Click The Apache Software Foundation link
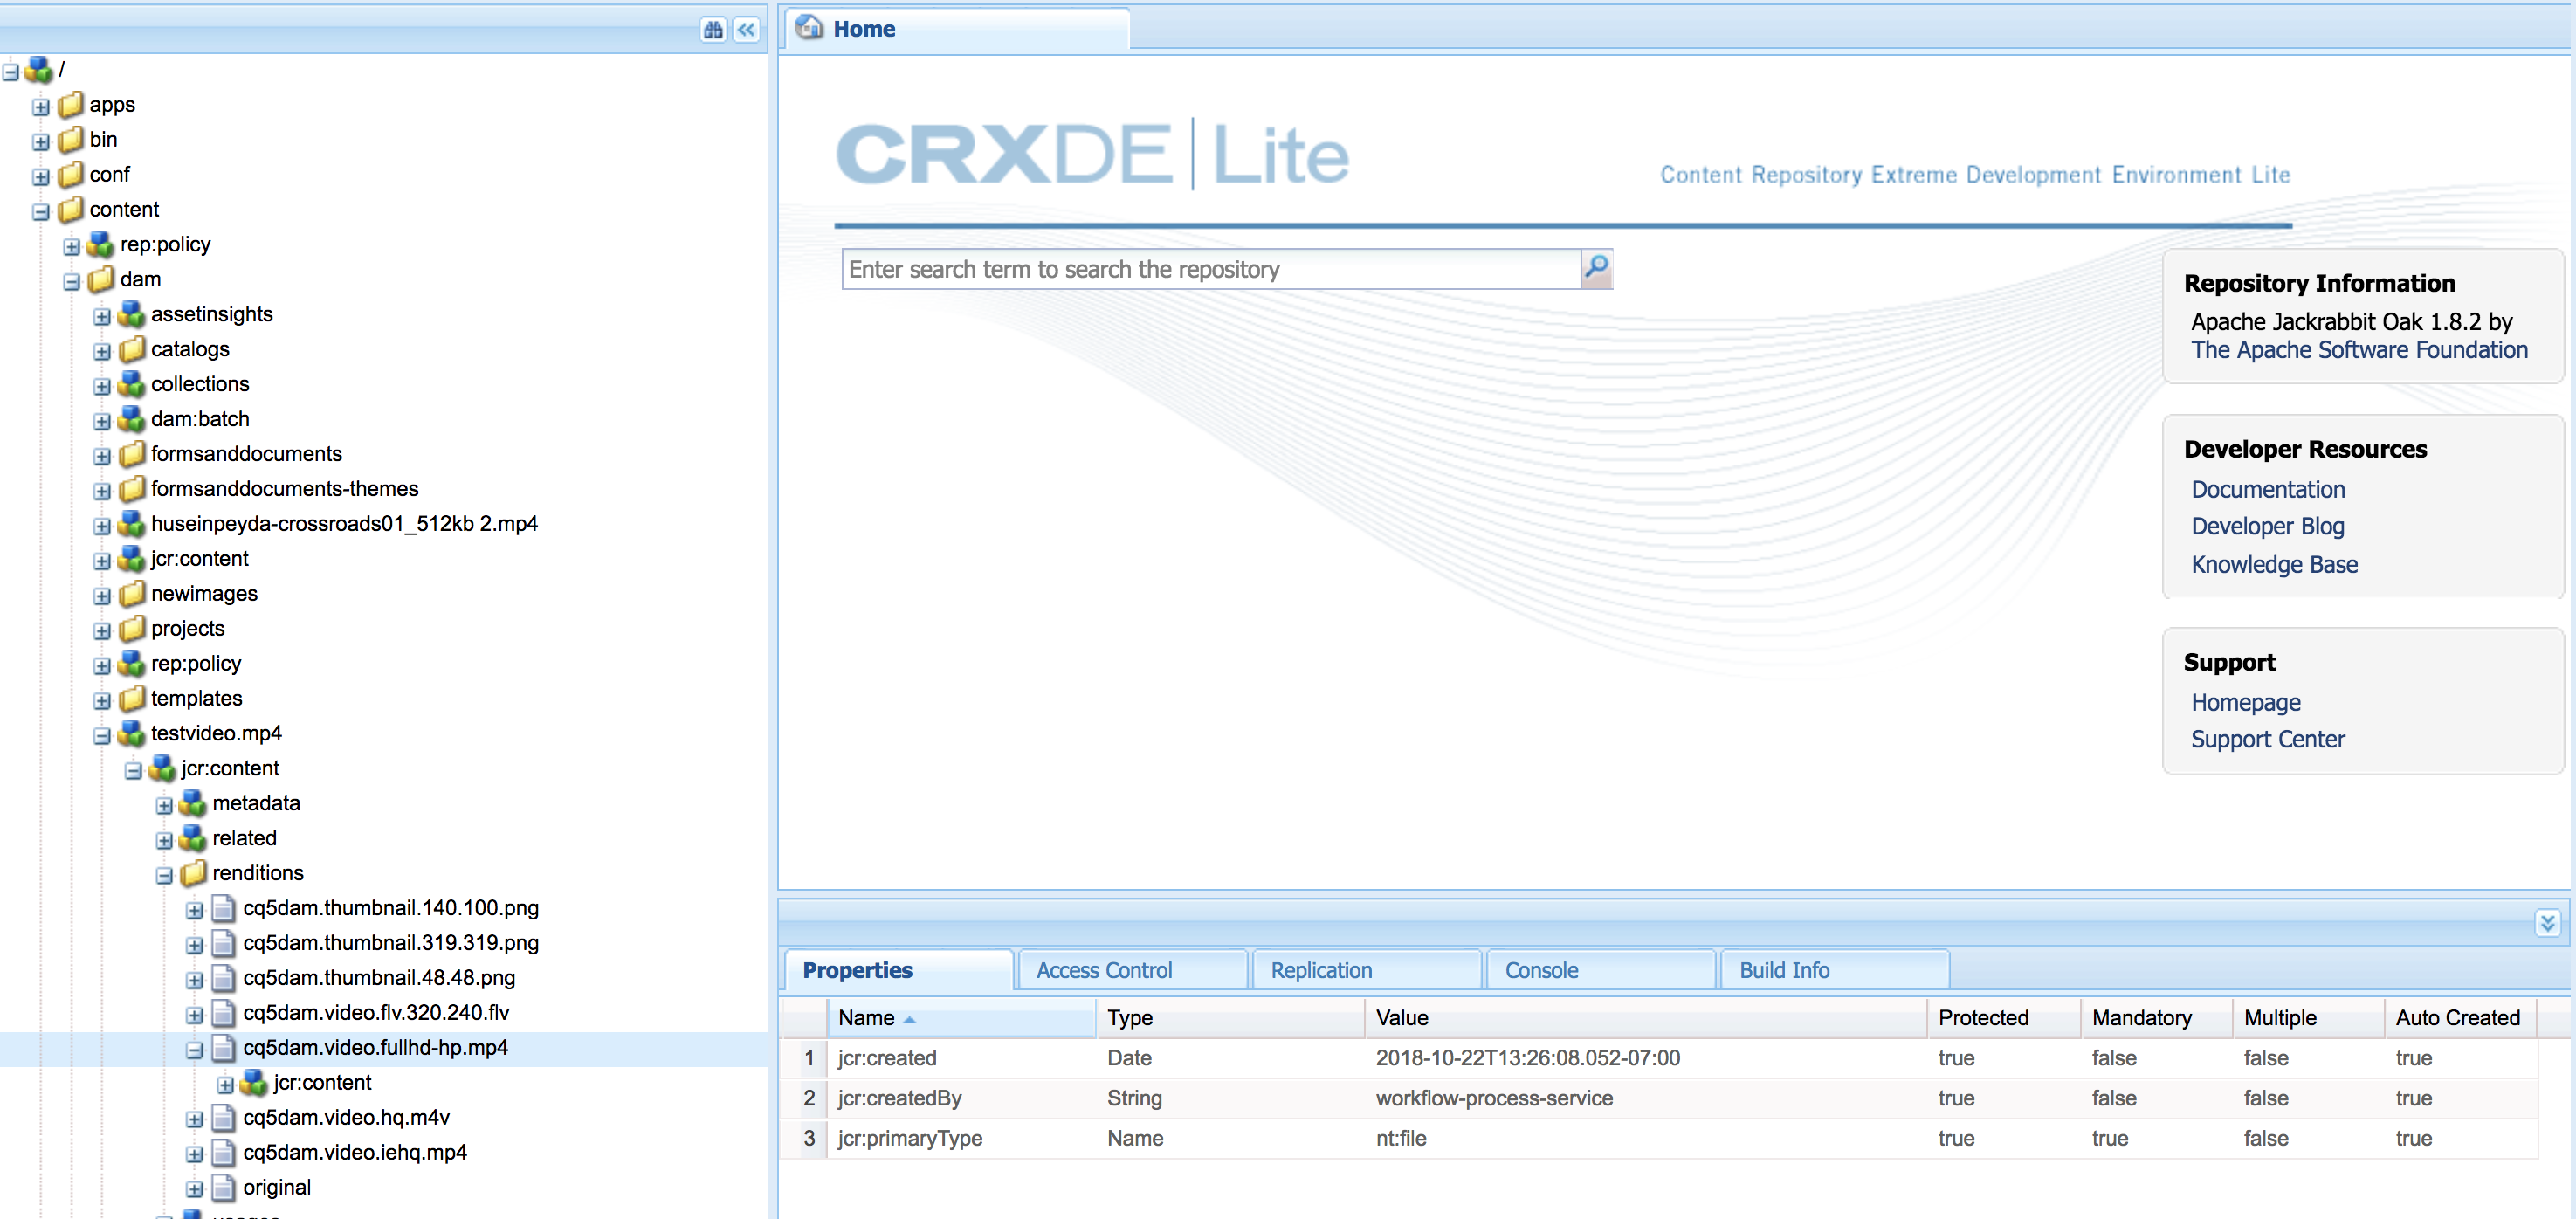2576x1219 pixels. click(x=2358, y=350)
